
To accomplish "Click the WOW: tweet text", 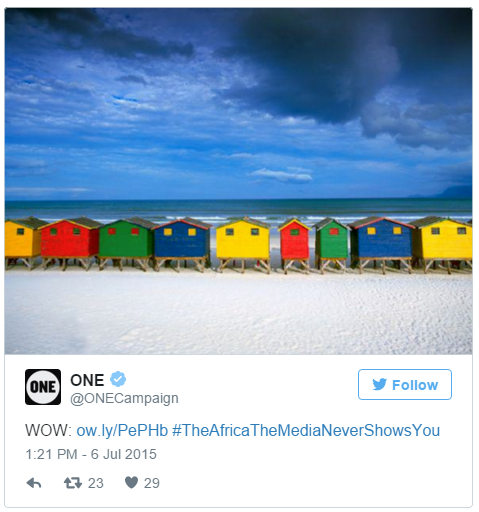I will pyautogui.click(x=49, y=430).
